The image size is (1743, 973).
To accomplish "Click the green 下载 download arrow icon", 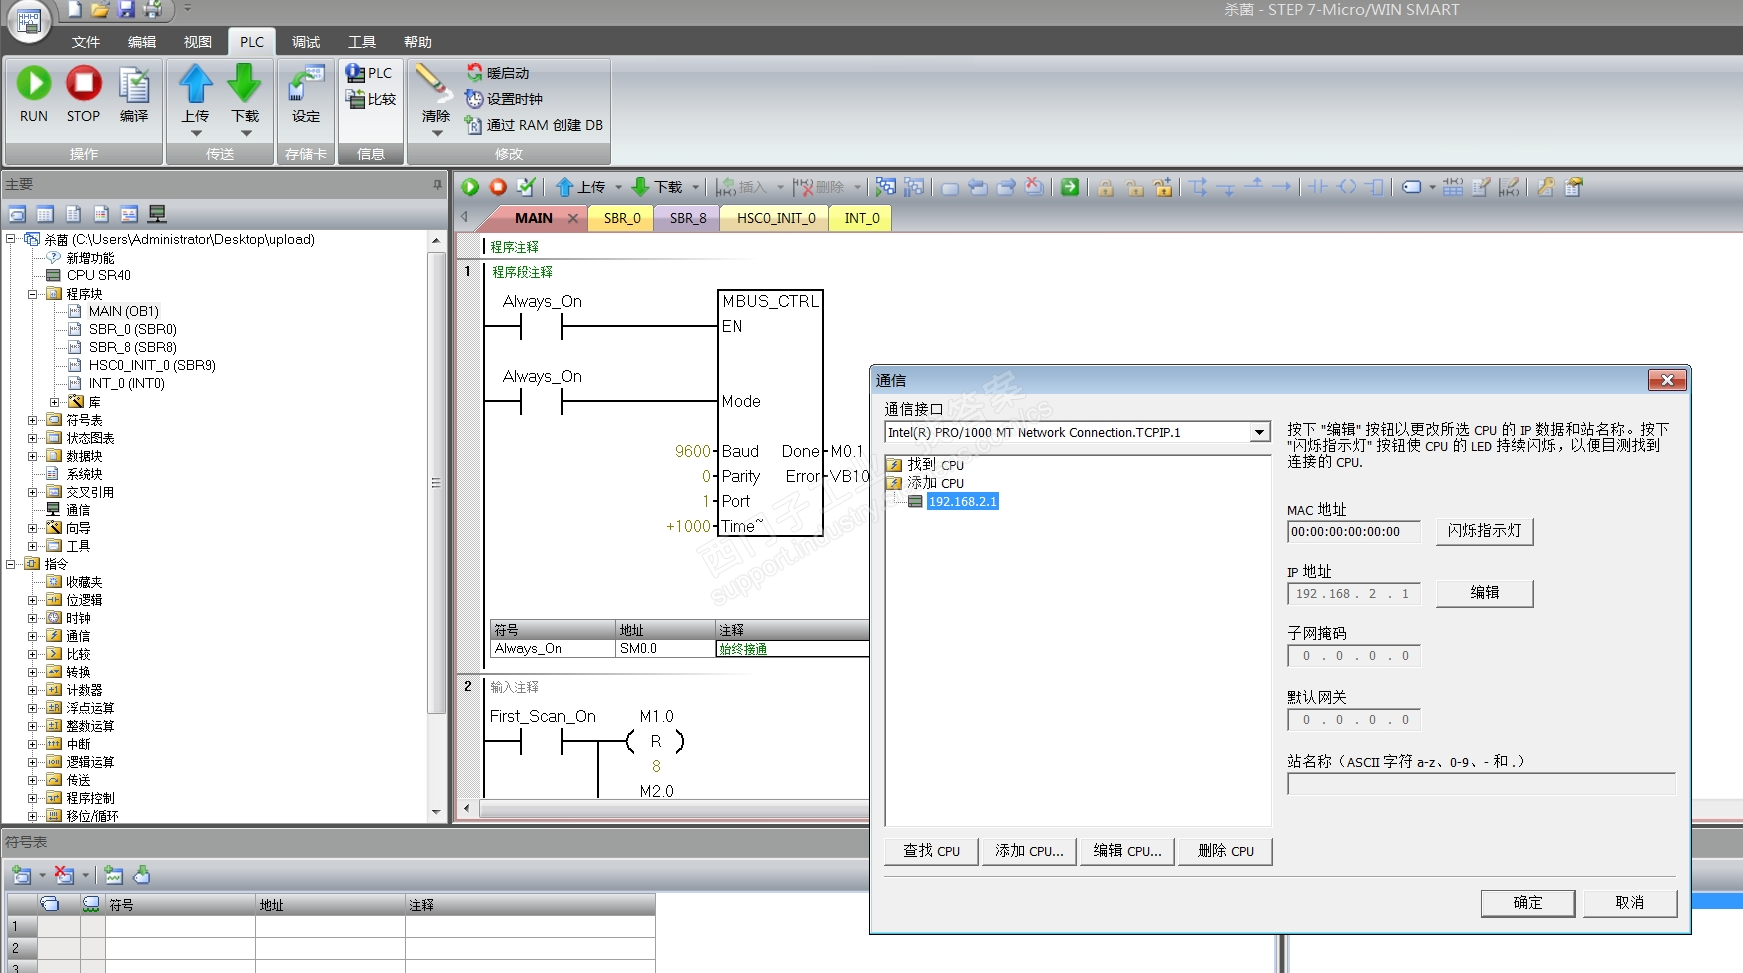I will (x=245, y=84).
